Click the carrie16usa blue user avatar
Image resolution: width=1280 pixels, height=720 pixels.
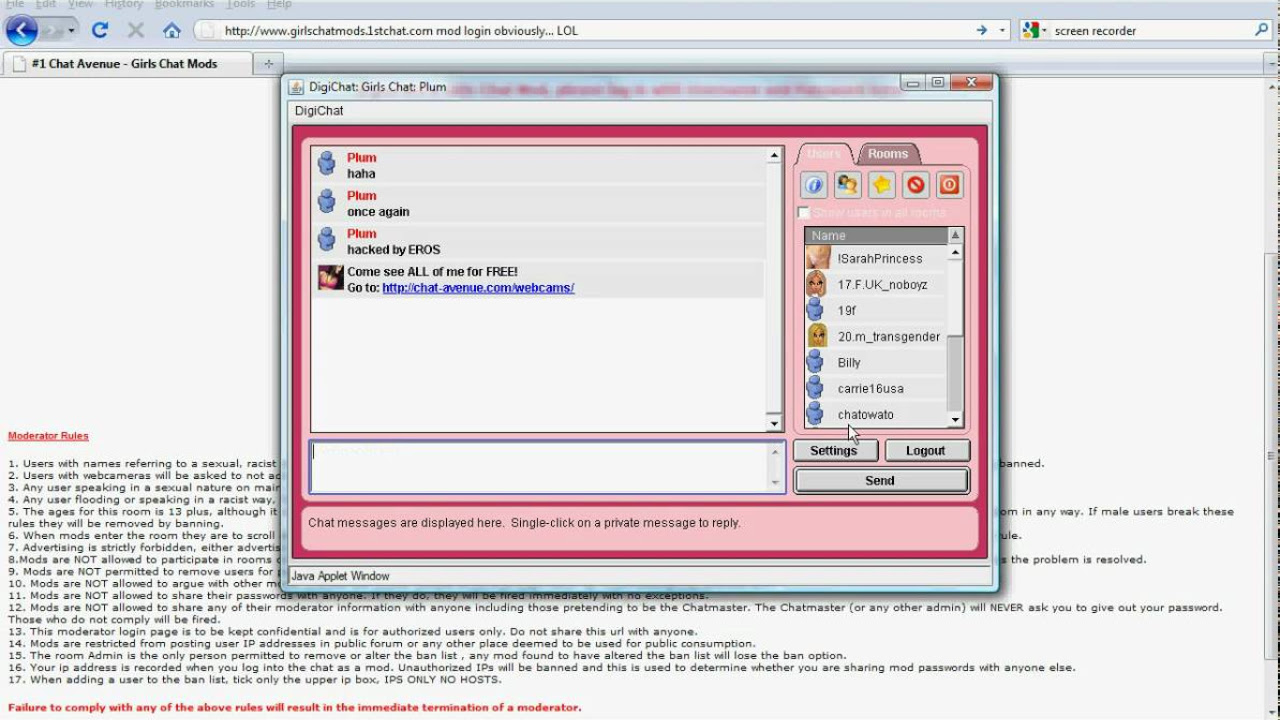[816, 388]
